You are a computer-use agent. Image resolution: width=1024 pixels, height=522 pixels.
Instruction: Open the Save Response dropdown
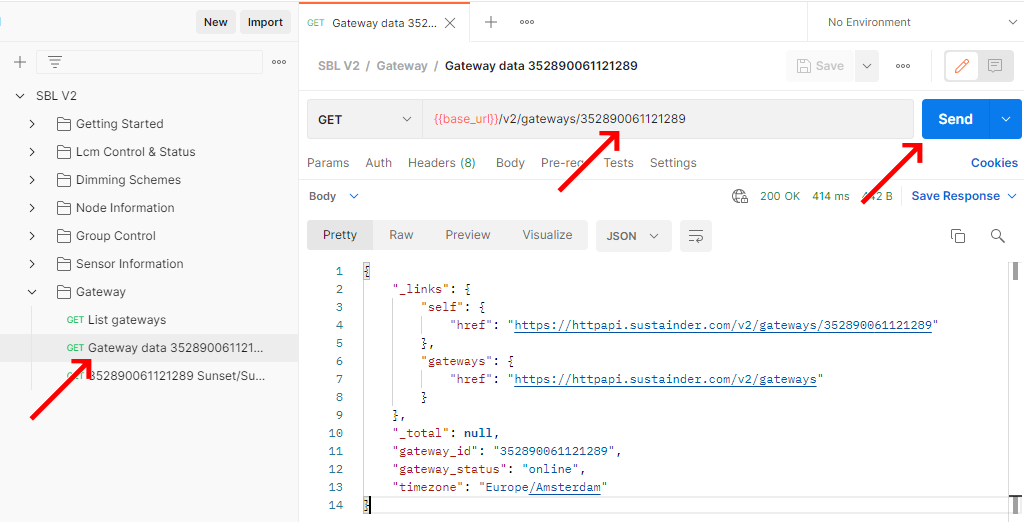965,196
